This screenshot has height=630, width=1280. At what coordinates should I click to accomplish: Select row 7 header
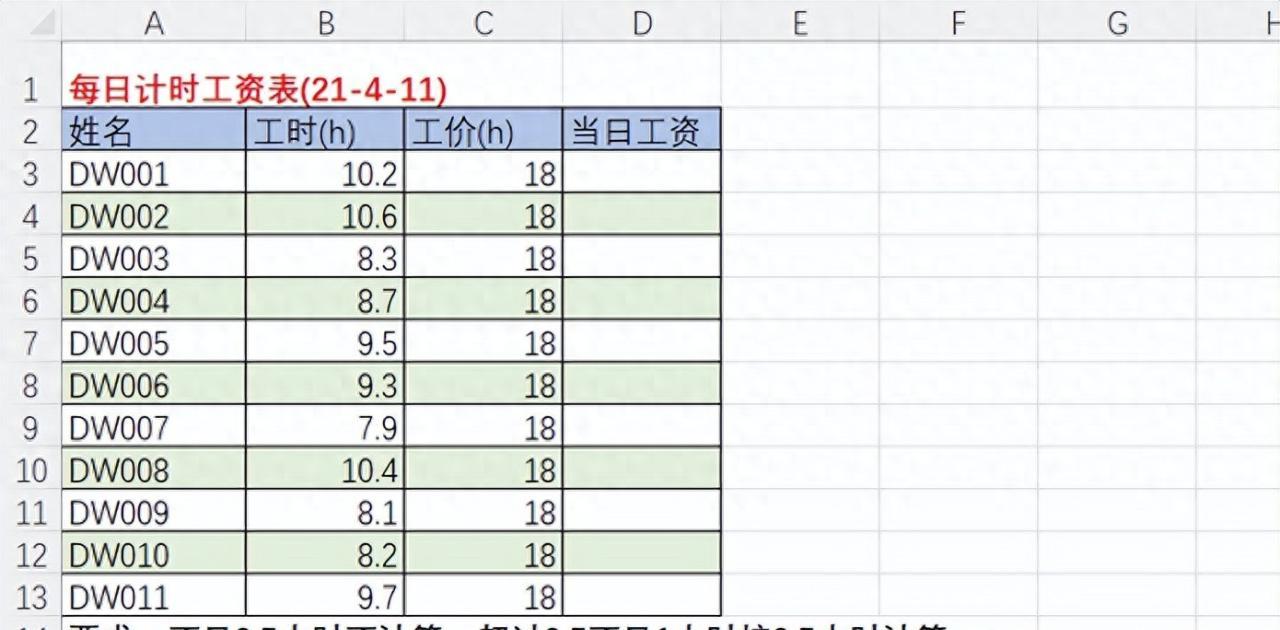[31, 342]
